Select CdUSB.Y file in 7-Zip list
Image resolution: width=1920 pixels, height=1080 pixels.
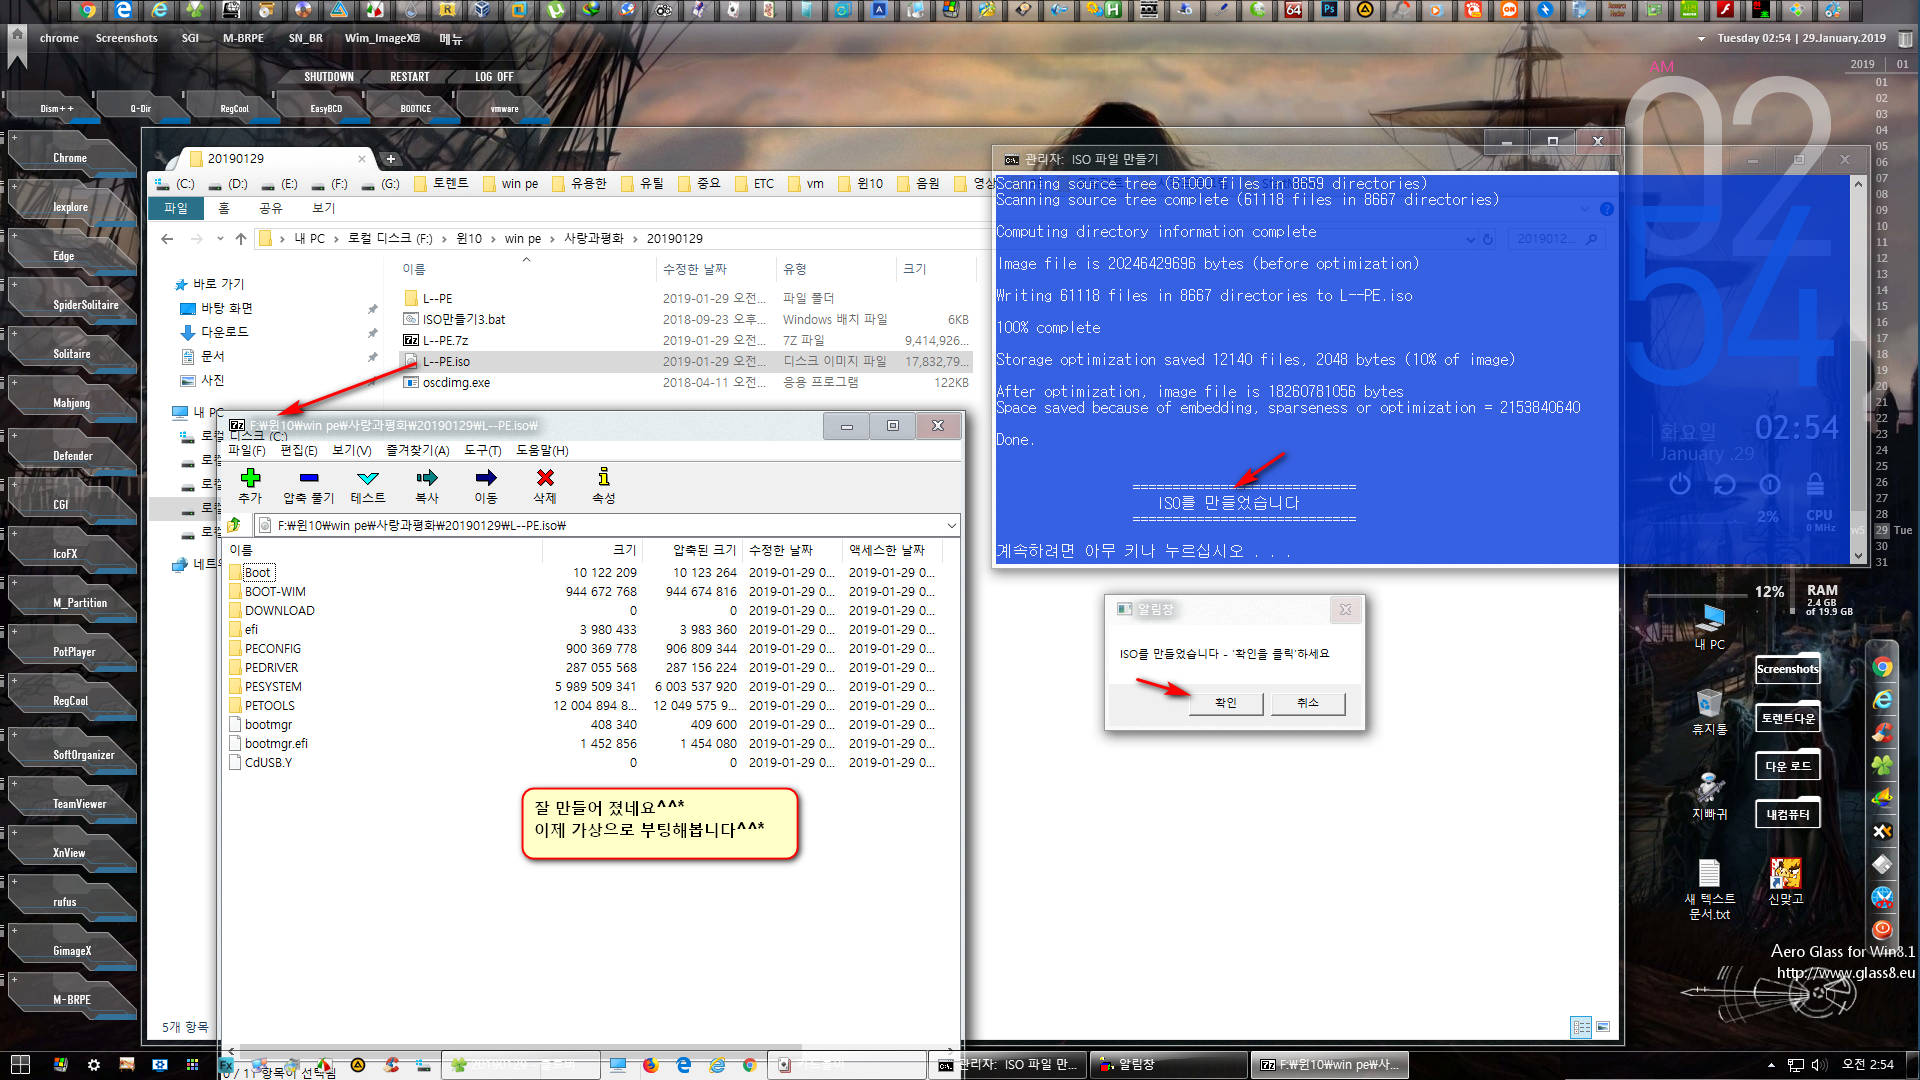click(x=268, y=763)
